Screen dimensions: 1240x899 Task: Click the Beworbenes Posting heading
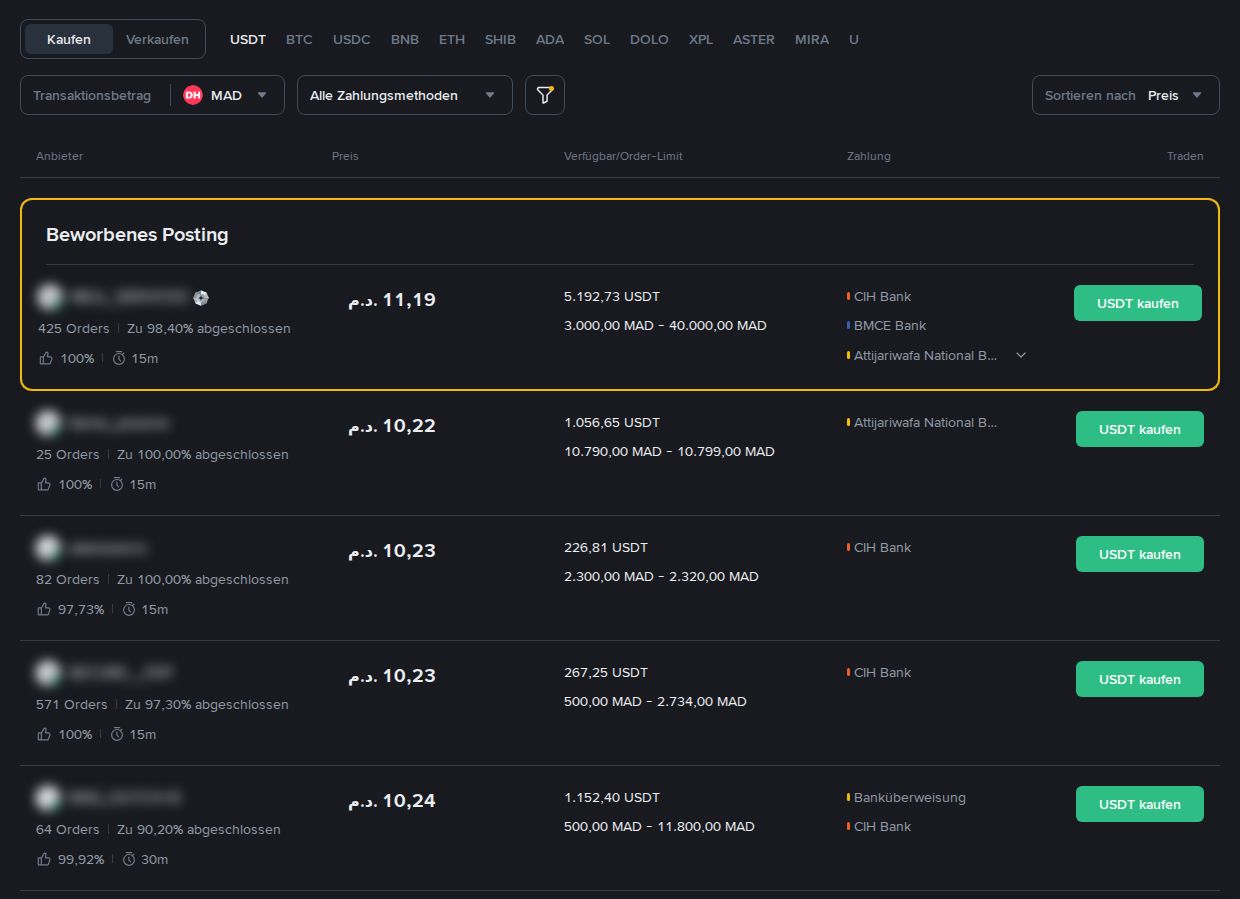137,235
